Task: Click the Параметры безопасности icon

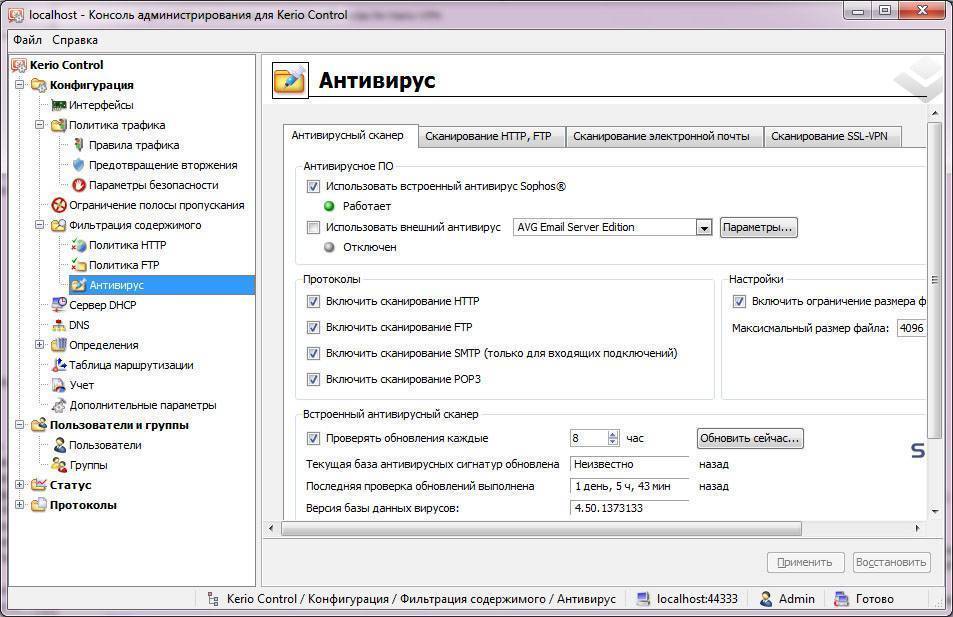Action: [78, 185]
